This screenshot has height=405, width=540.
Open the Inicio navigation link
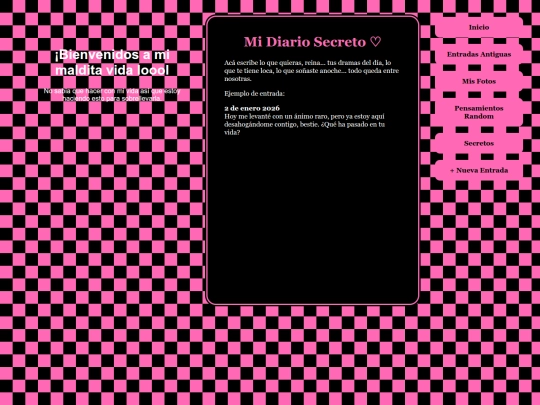click(x=479, y=27)
